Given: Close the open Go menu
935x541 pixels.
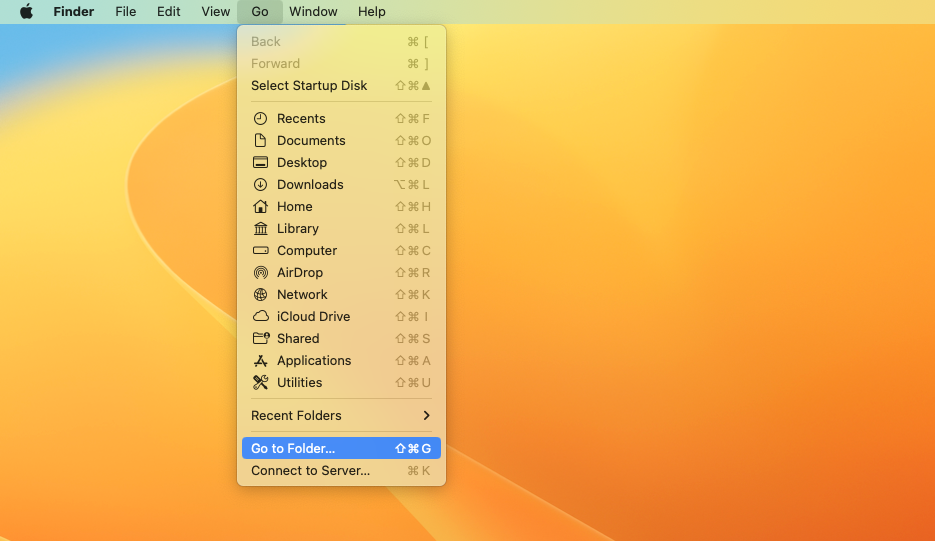Looking at the screenshot, I should (259, 11).
